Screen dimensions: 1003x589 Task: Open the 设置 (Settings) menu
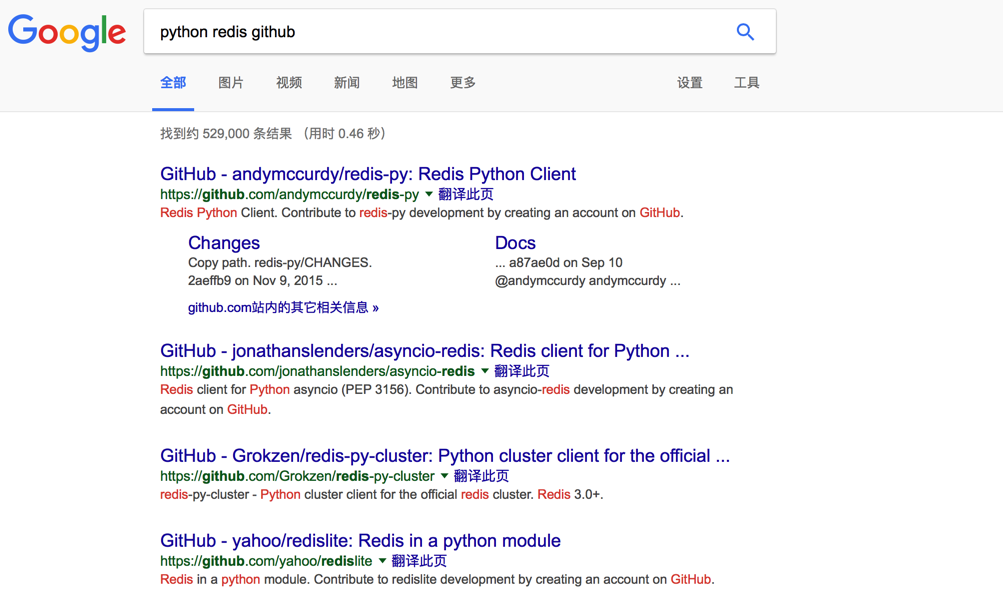coord(689,83)
